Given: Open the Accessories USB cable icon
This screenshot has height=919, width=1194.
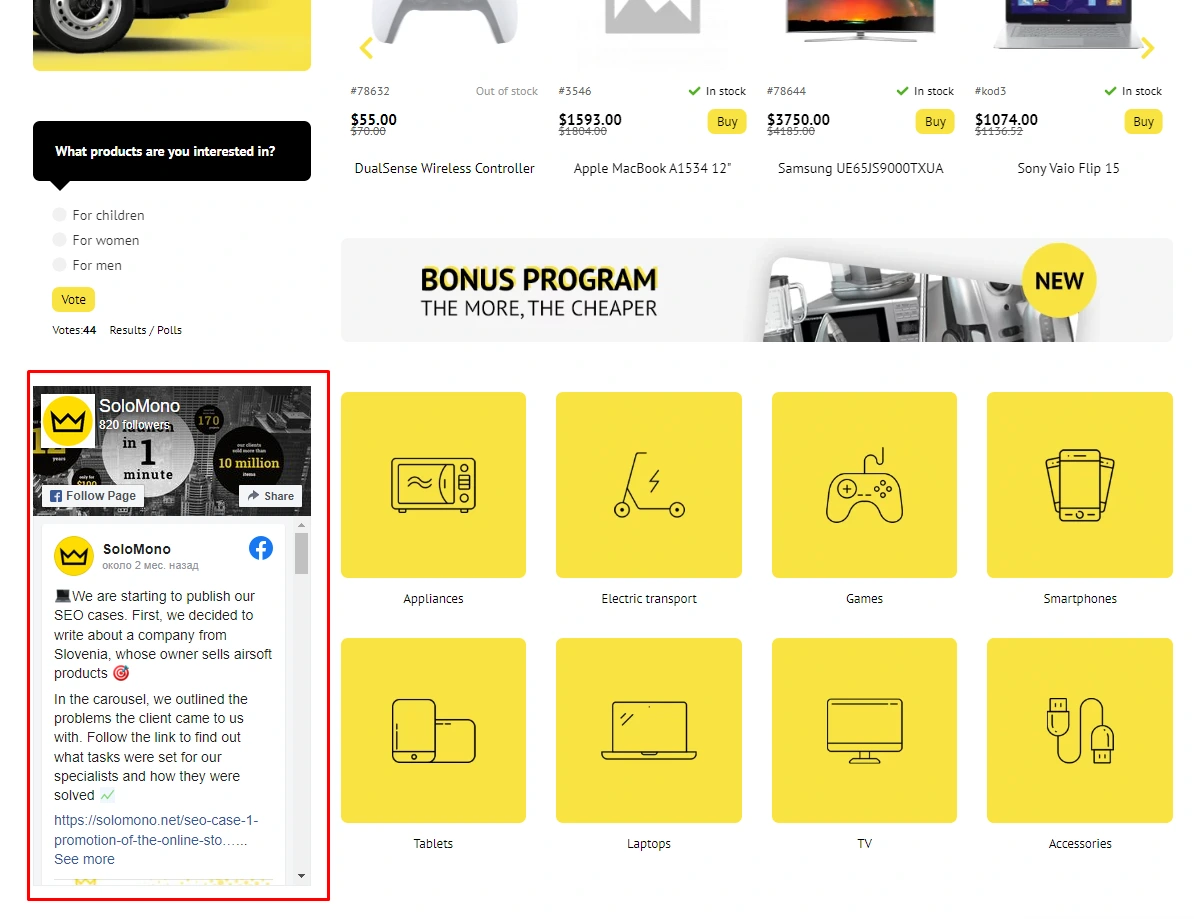Looking at the screenshot, I should (1079, 730).
